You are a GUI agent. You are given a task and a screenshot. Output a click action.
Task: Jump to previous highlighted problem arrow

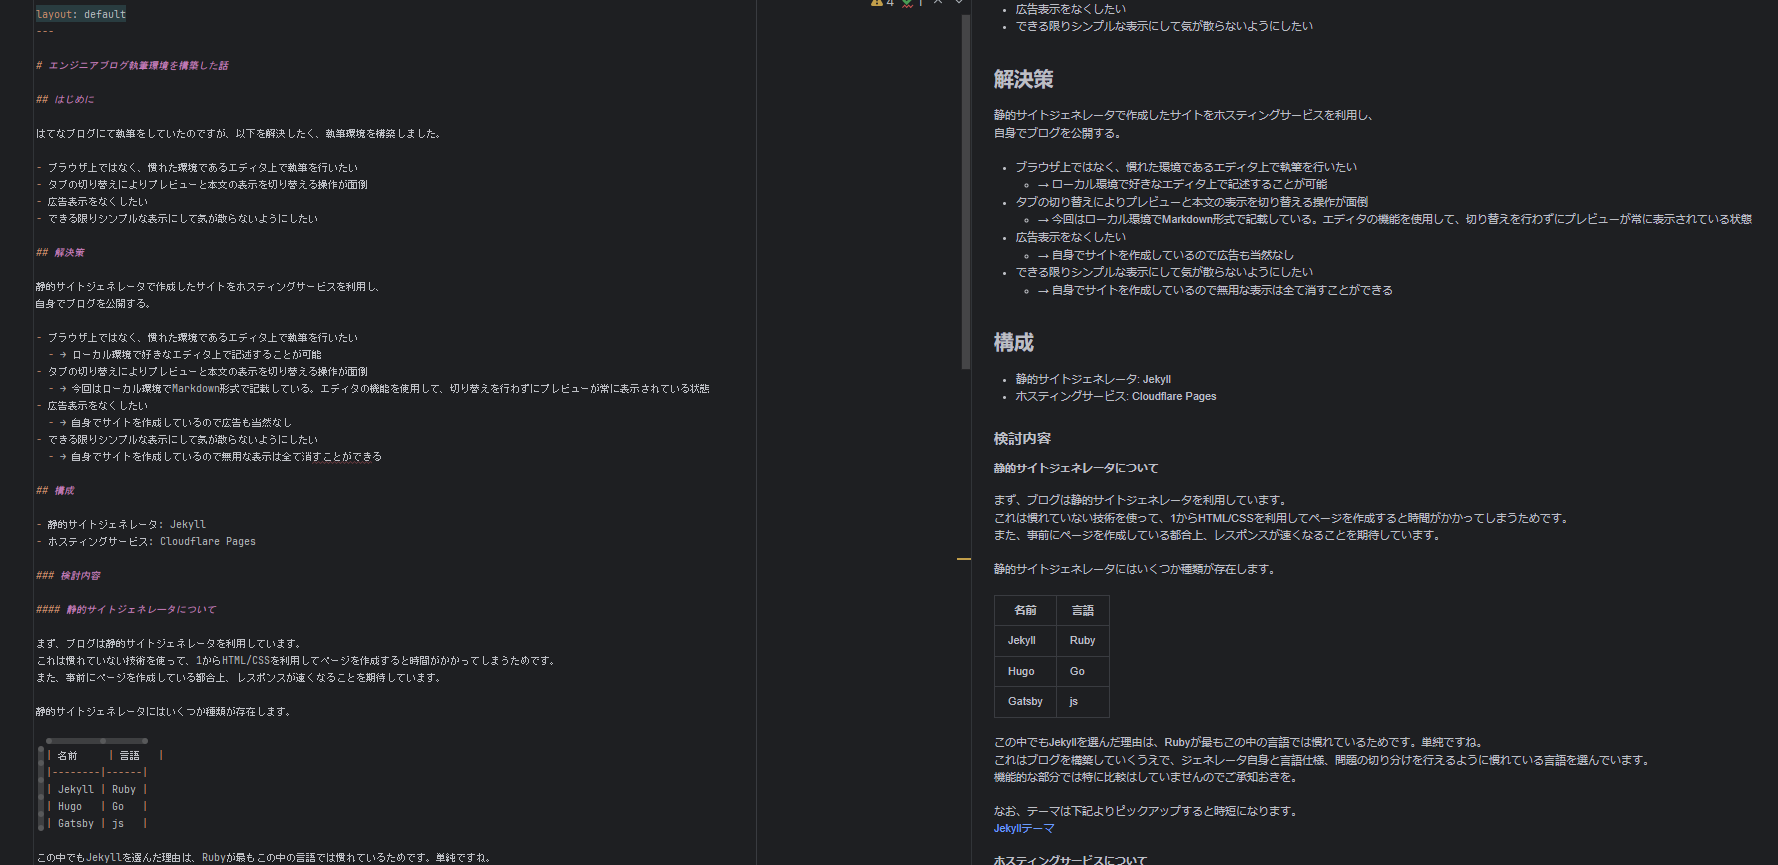click(x=938, y=3)
